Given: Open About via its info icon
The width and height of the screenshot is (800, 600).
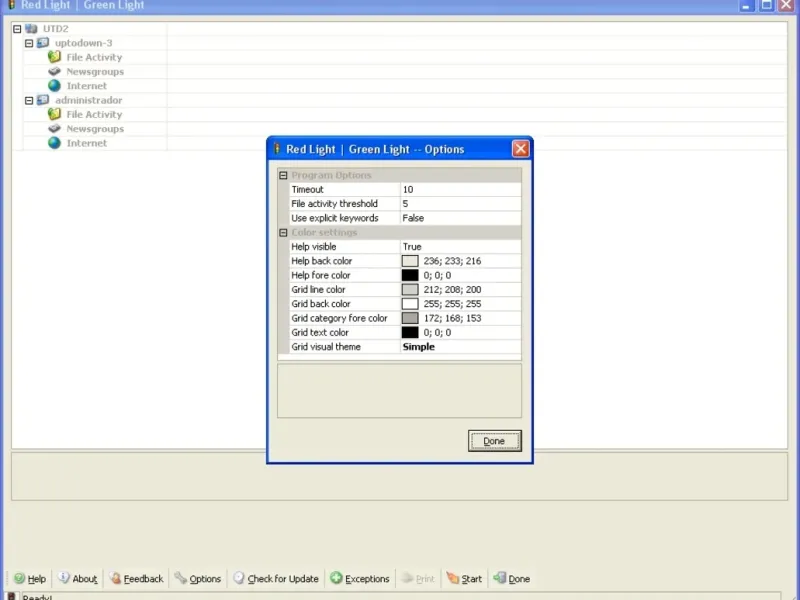Looking at the screenshot, I should click(64, 578).
